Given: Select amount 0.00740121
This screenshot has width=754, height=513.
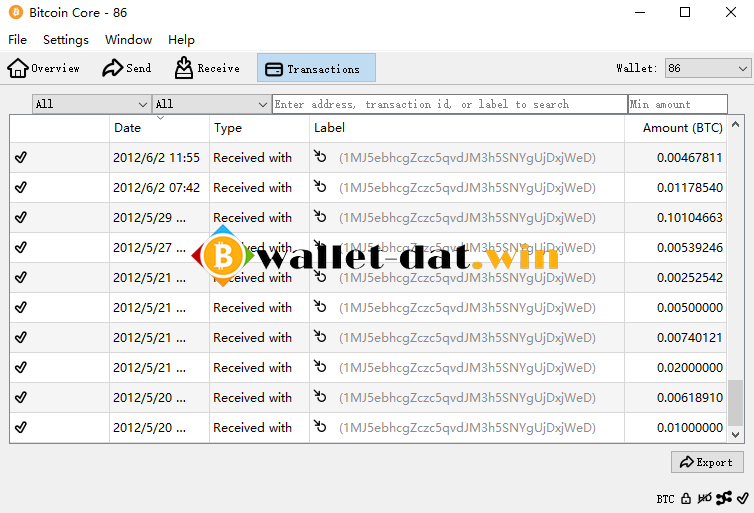Looking at the screenshot, I should [x=690, y=338].
